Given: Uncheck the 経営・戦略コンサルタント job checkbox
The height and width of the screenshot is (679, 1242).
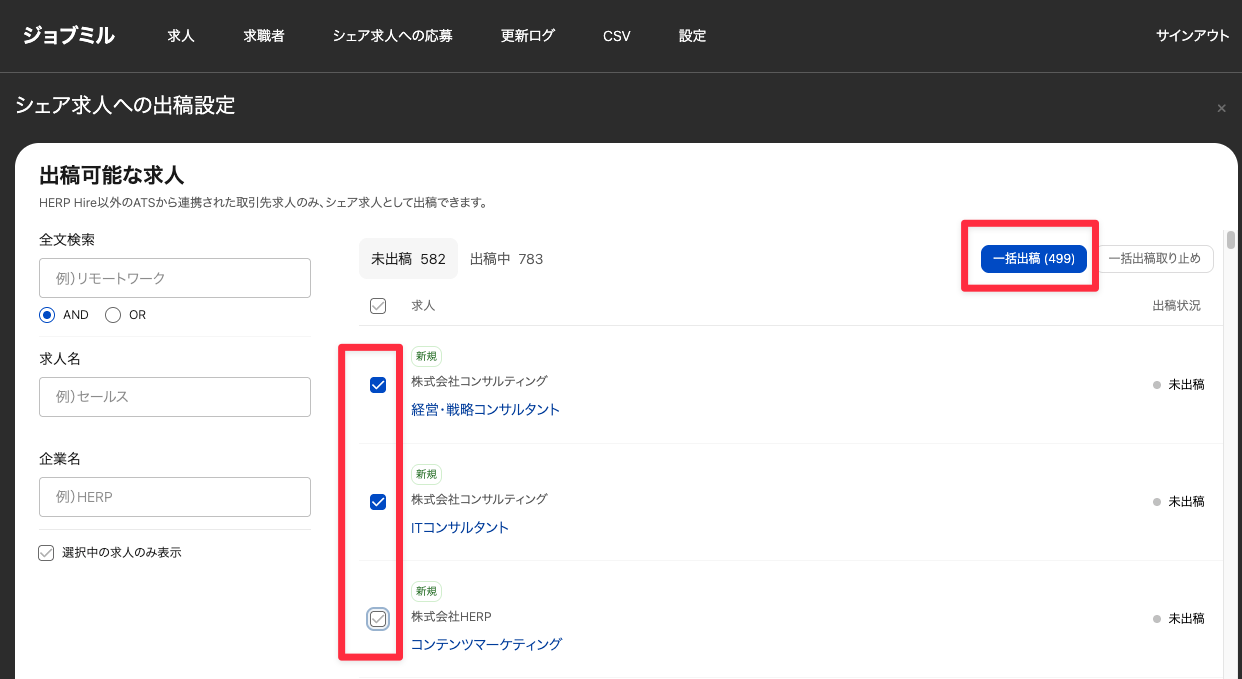Looking at the screenshot, I should point(378,385).
